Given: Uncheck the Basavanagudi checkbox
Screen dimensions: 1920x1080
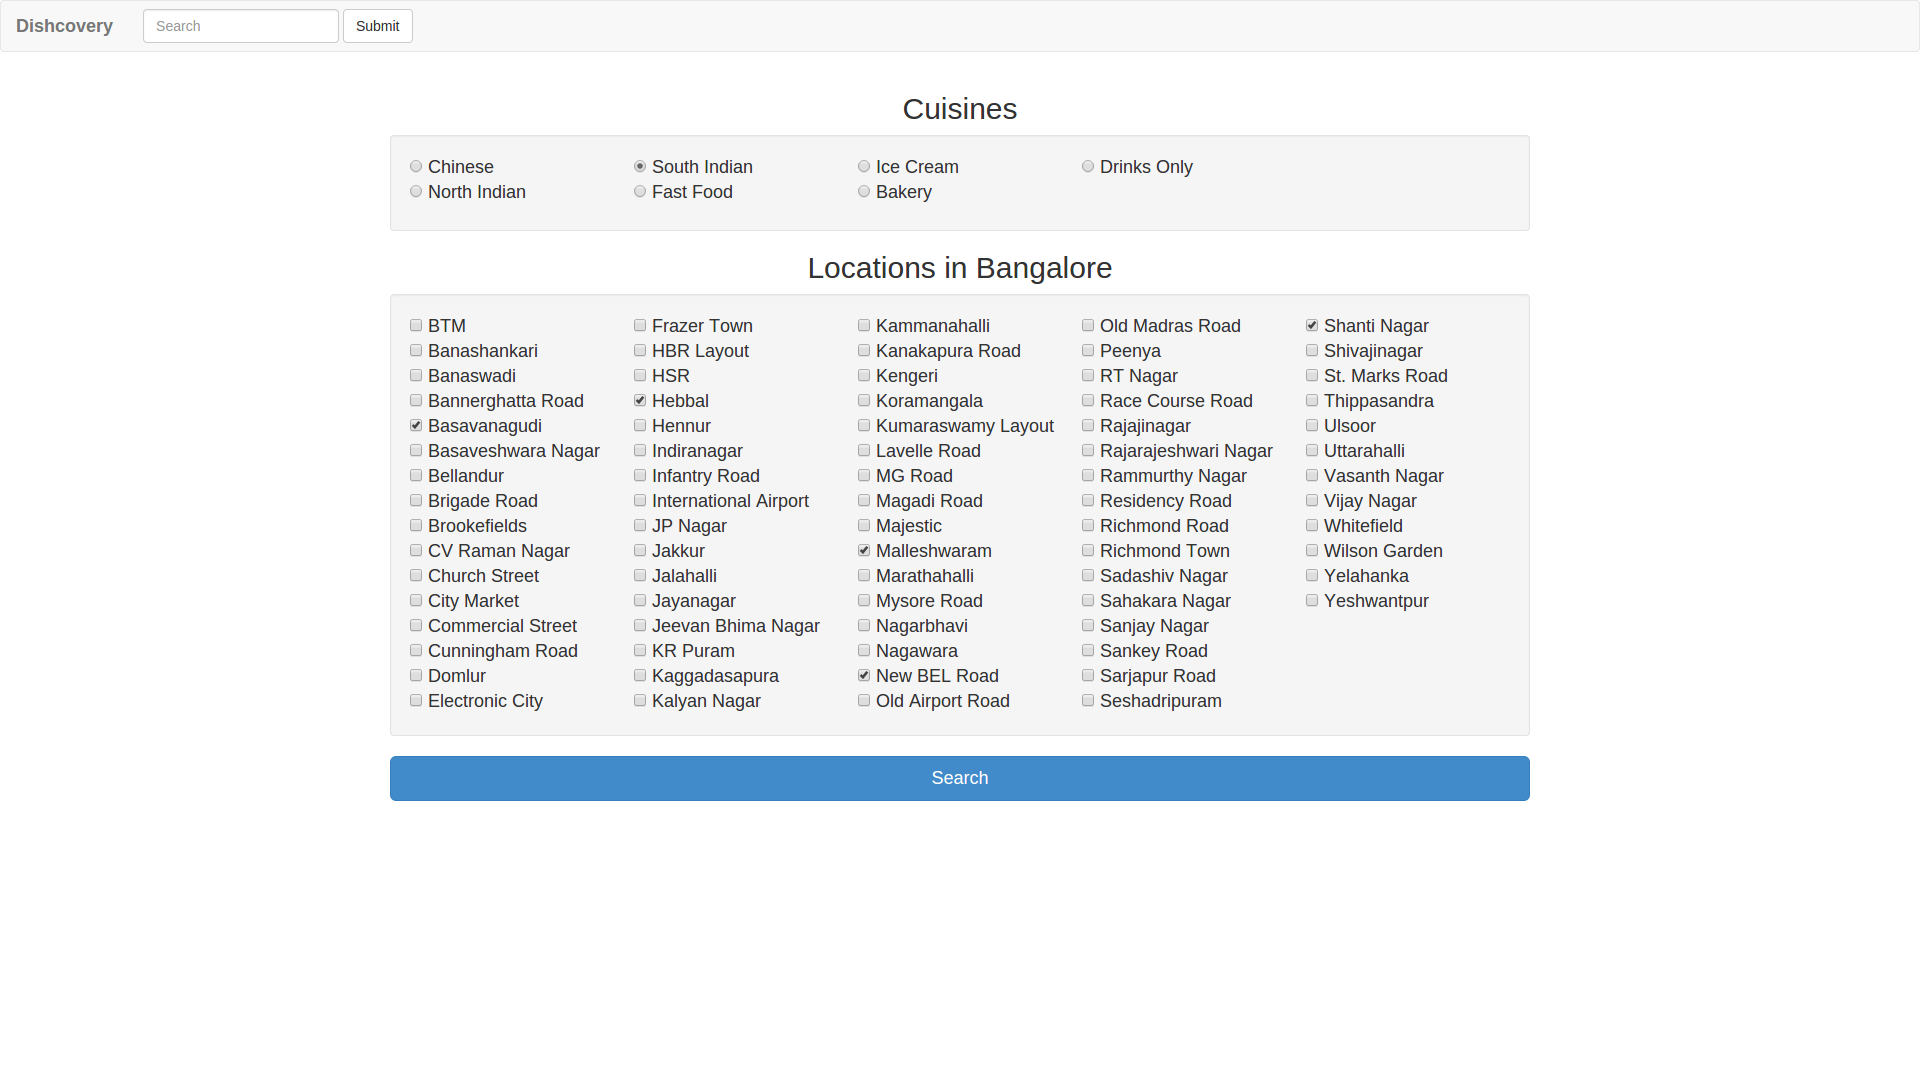Looking at the screenshot, I should point(416,426).
